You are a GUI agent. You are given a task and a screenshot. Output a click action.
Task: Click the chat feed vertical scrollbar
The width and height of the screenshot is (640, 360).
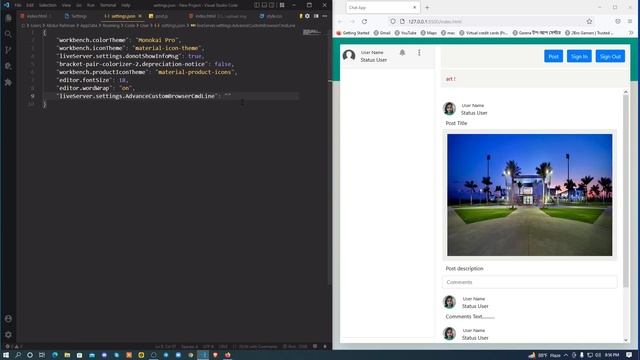tap(626, 191)
